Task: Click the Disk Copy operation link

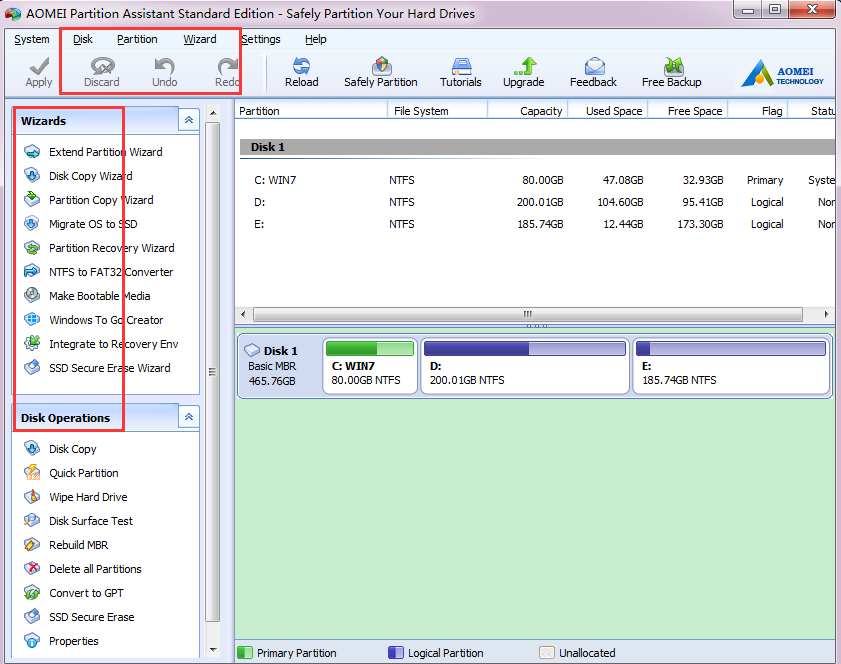Action: 73,449
